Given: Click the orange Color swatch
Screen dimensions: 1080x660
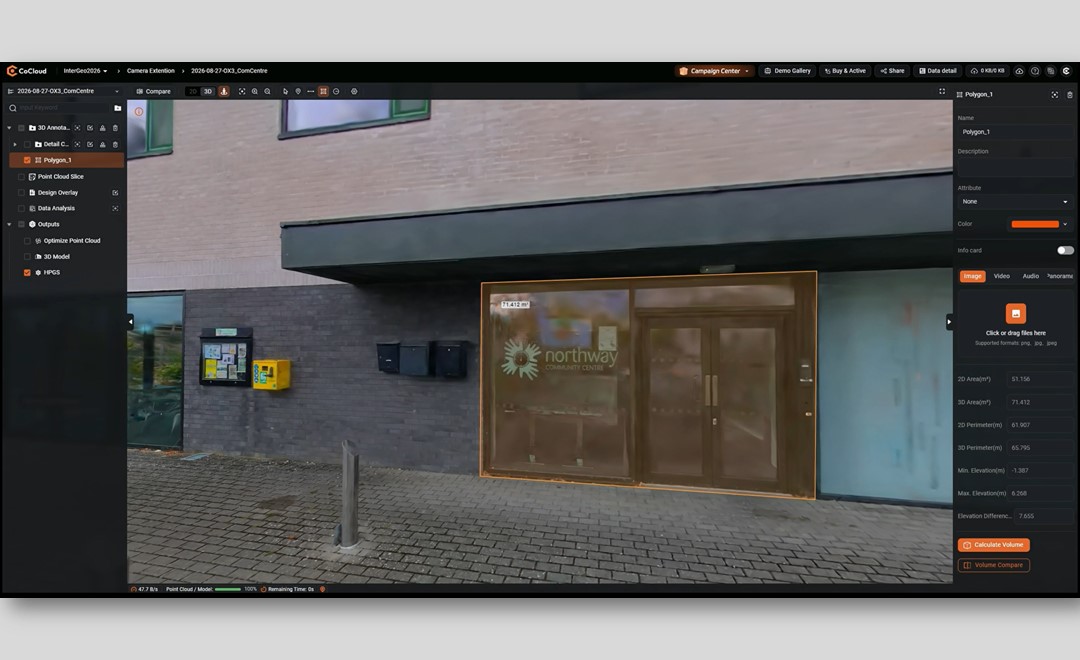Looking at the screenshot, I should click(x=1035, y=224).
